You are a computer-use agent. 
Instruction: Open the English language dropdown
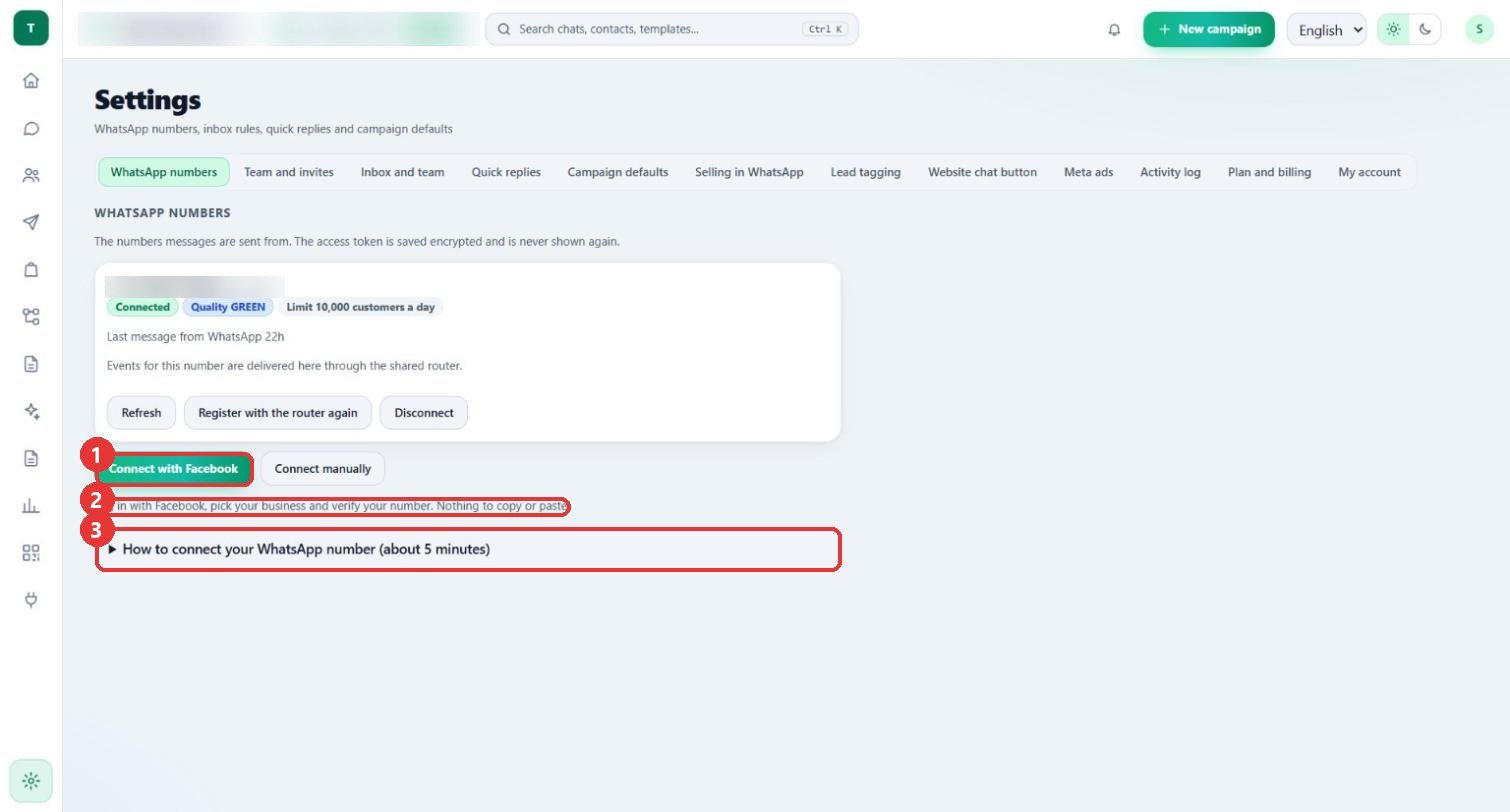pos(1327,29)
